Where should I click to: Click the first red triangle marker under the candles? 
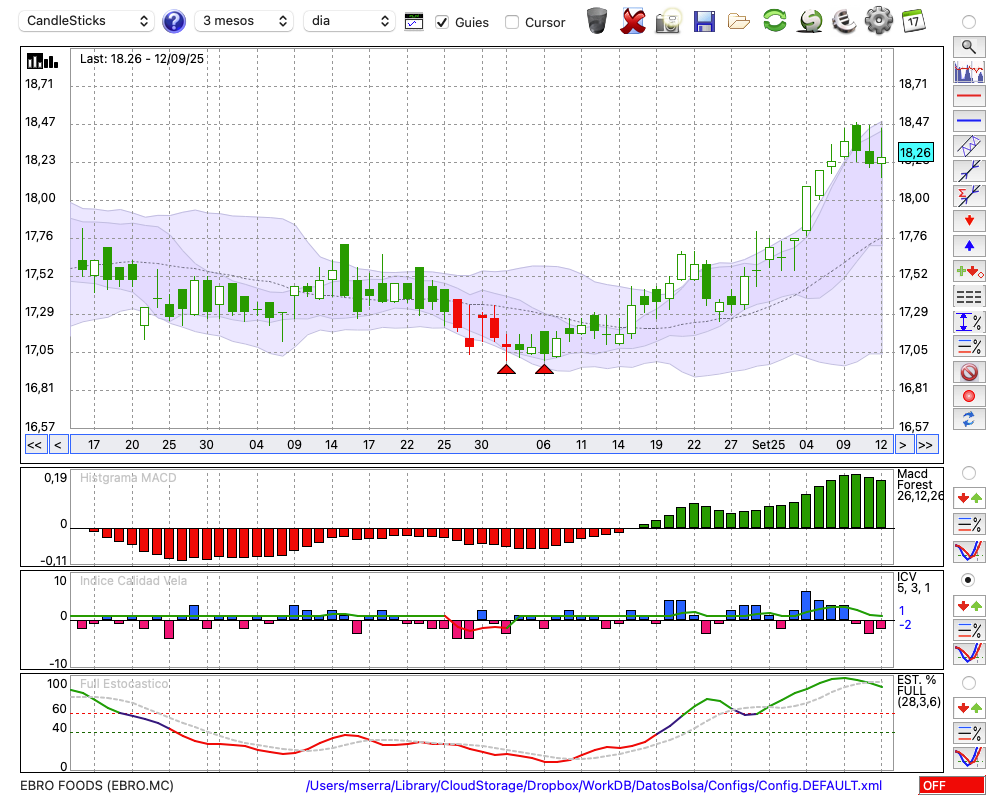click(x=506, y=369)
